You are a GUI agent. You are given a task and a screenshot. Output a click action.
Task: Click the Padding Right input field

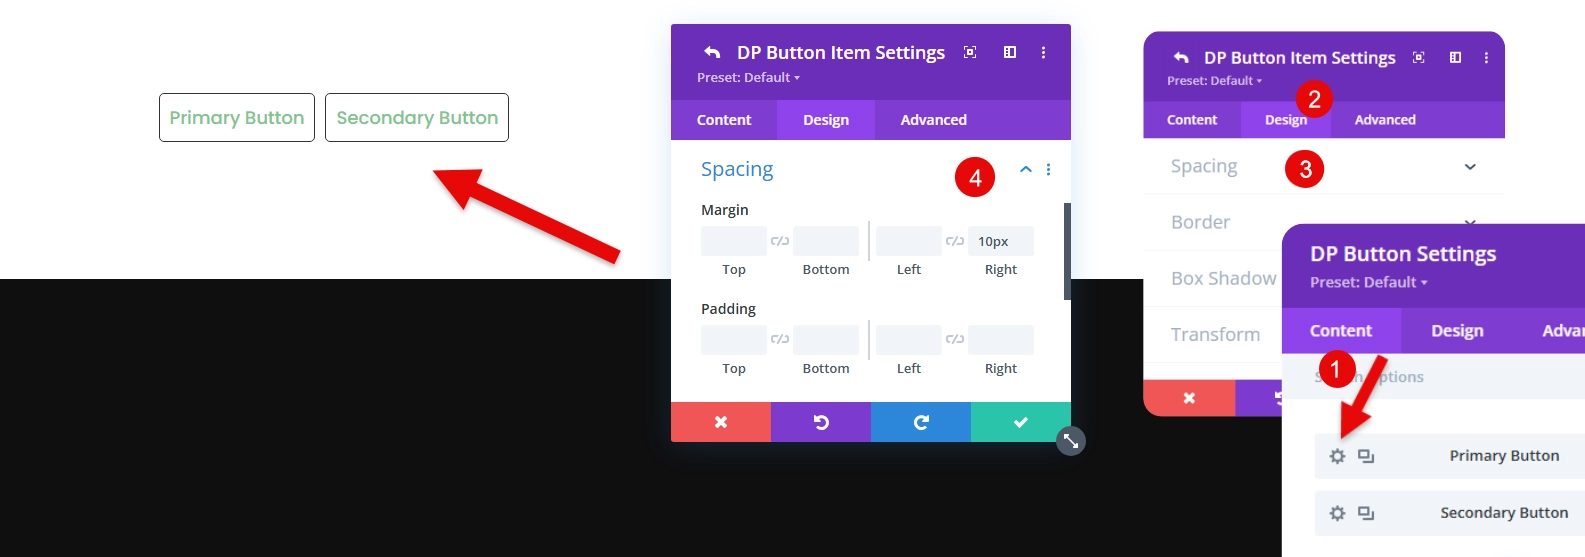pos(1001,340)
